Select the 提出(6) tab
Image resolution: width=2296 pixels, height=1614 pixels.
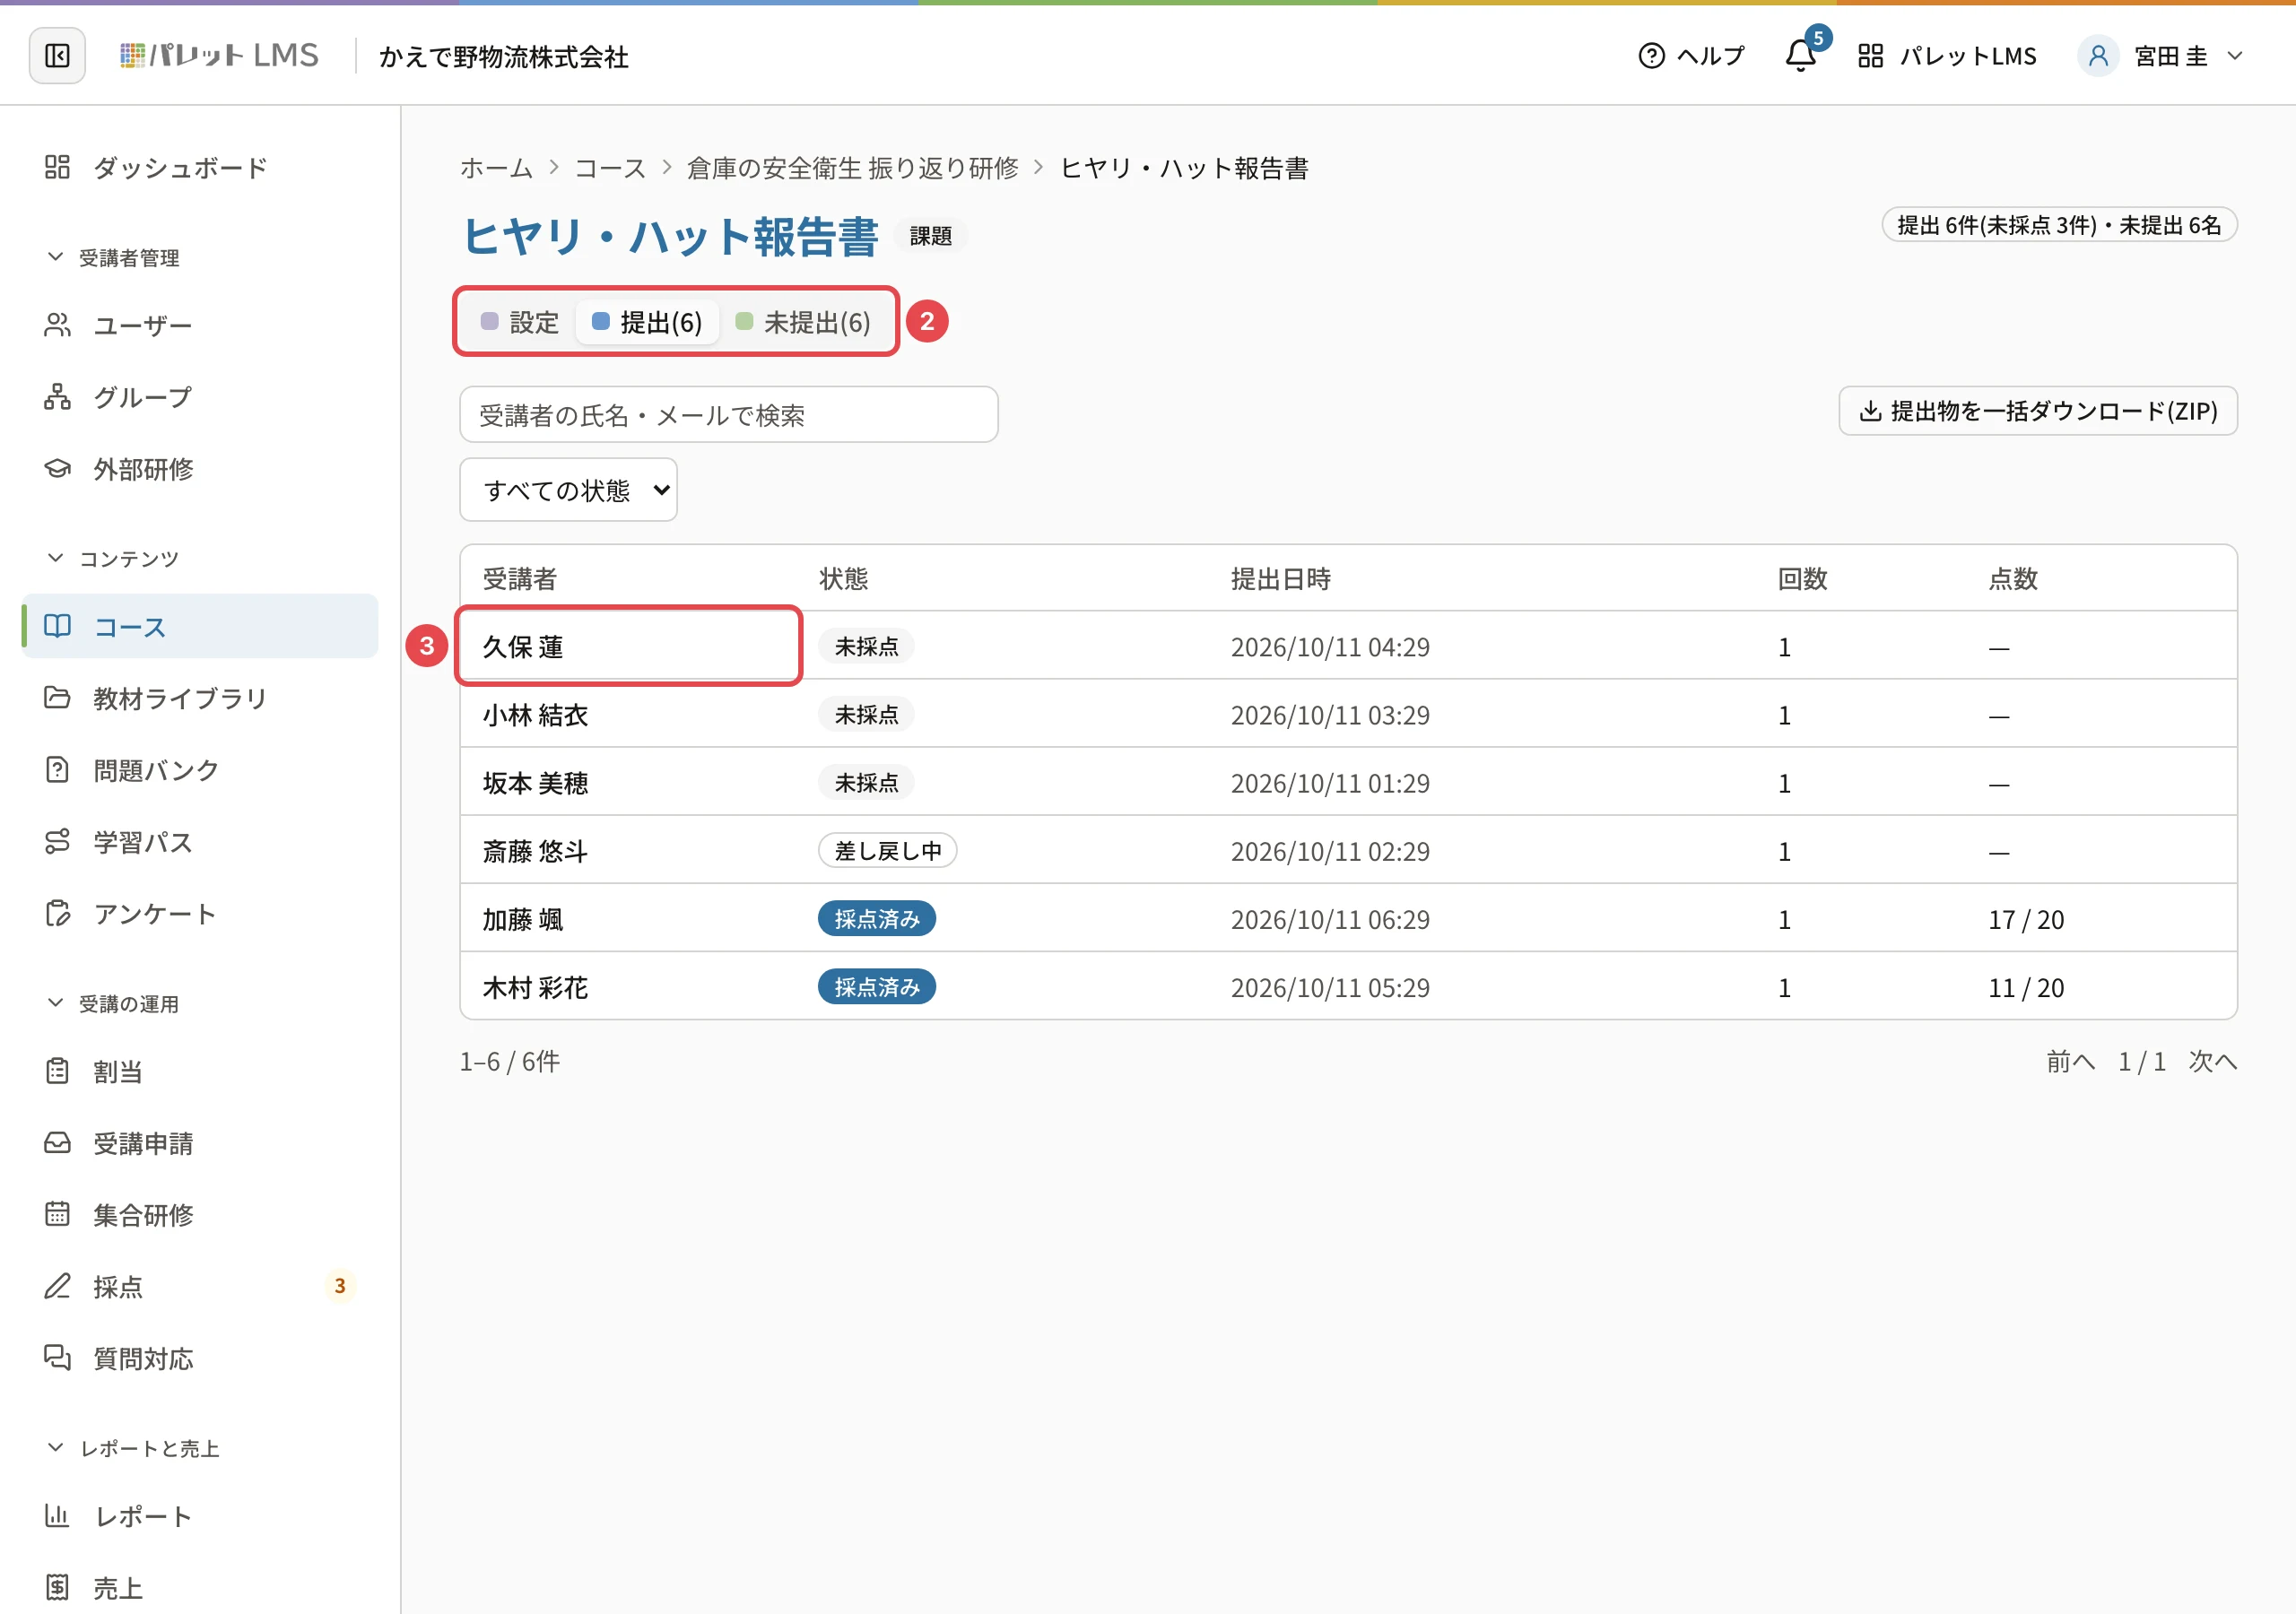click(x=647, y=322)
